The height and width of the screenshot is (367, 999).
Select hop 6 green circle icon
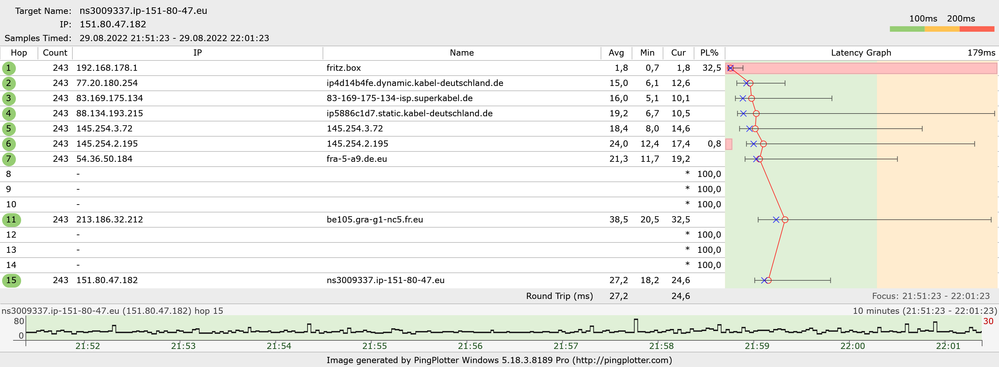click(9, 144)
